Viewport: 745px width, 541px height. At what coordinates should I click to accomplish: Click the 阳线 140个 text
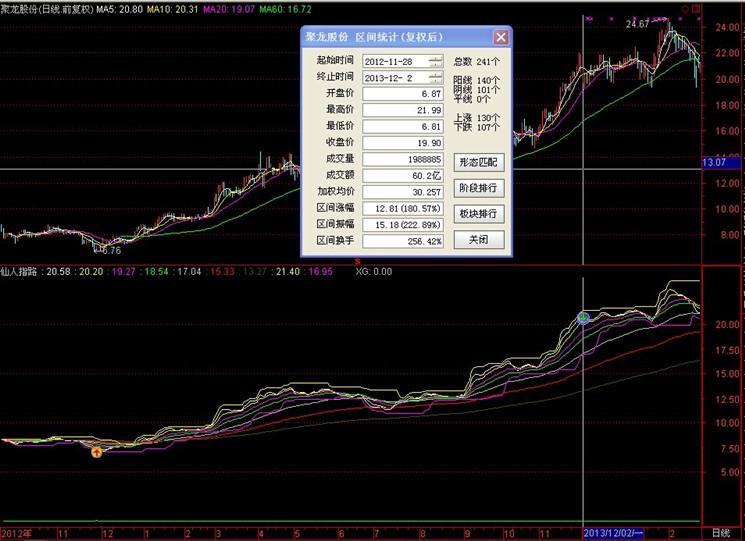[477, 80]
